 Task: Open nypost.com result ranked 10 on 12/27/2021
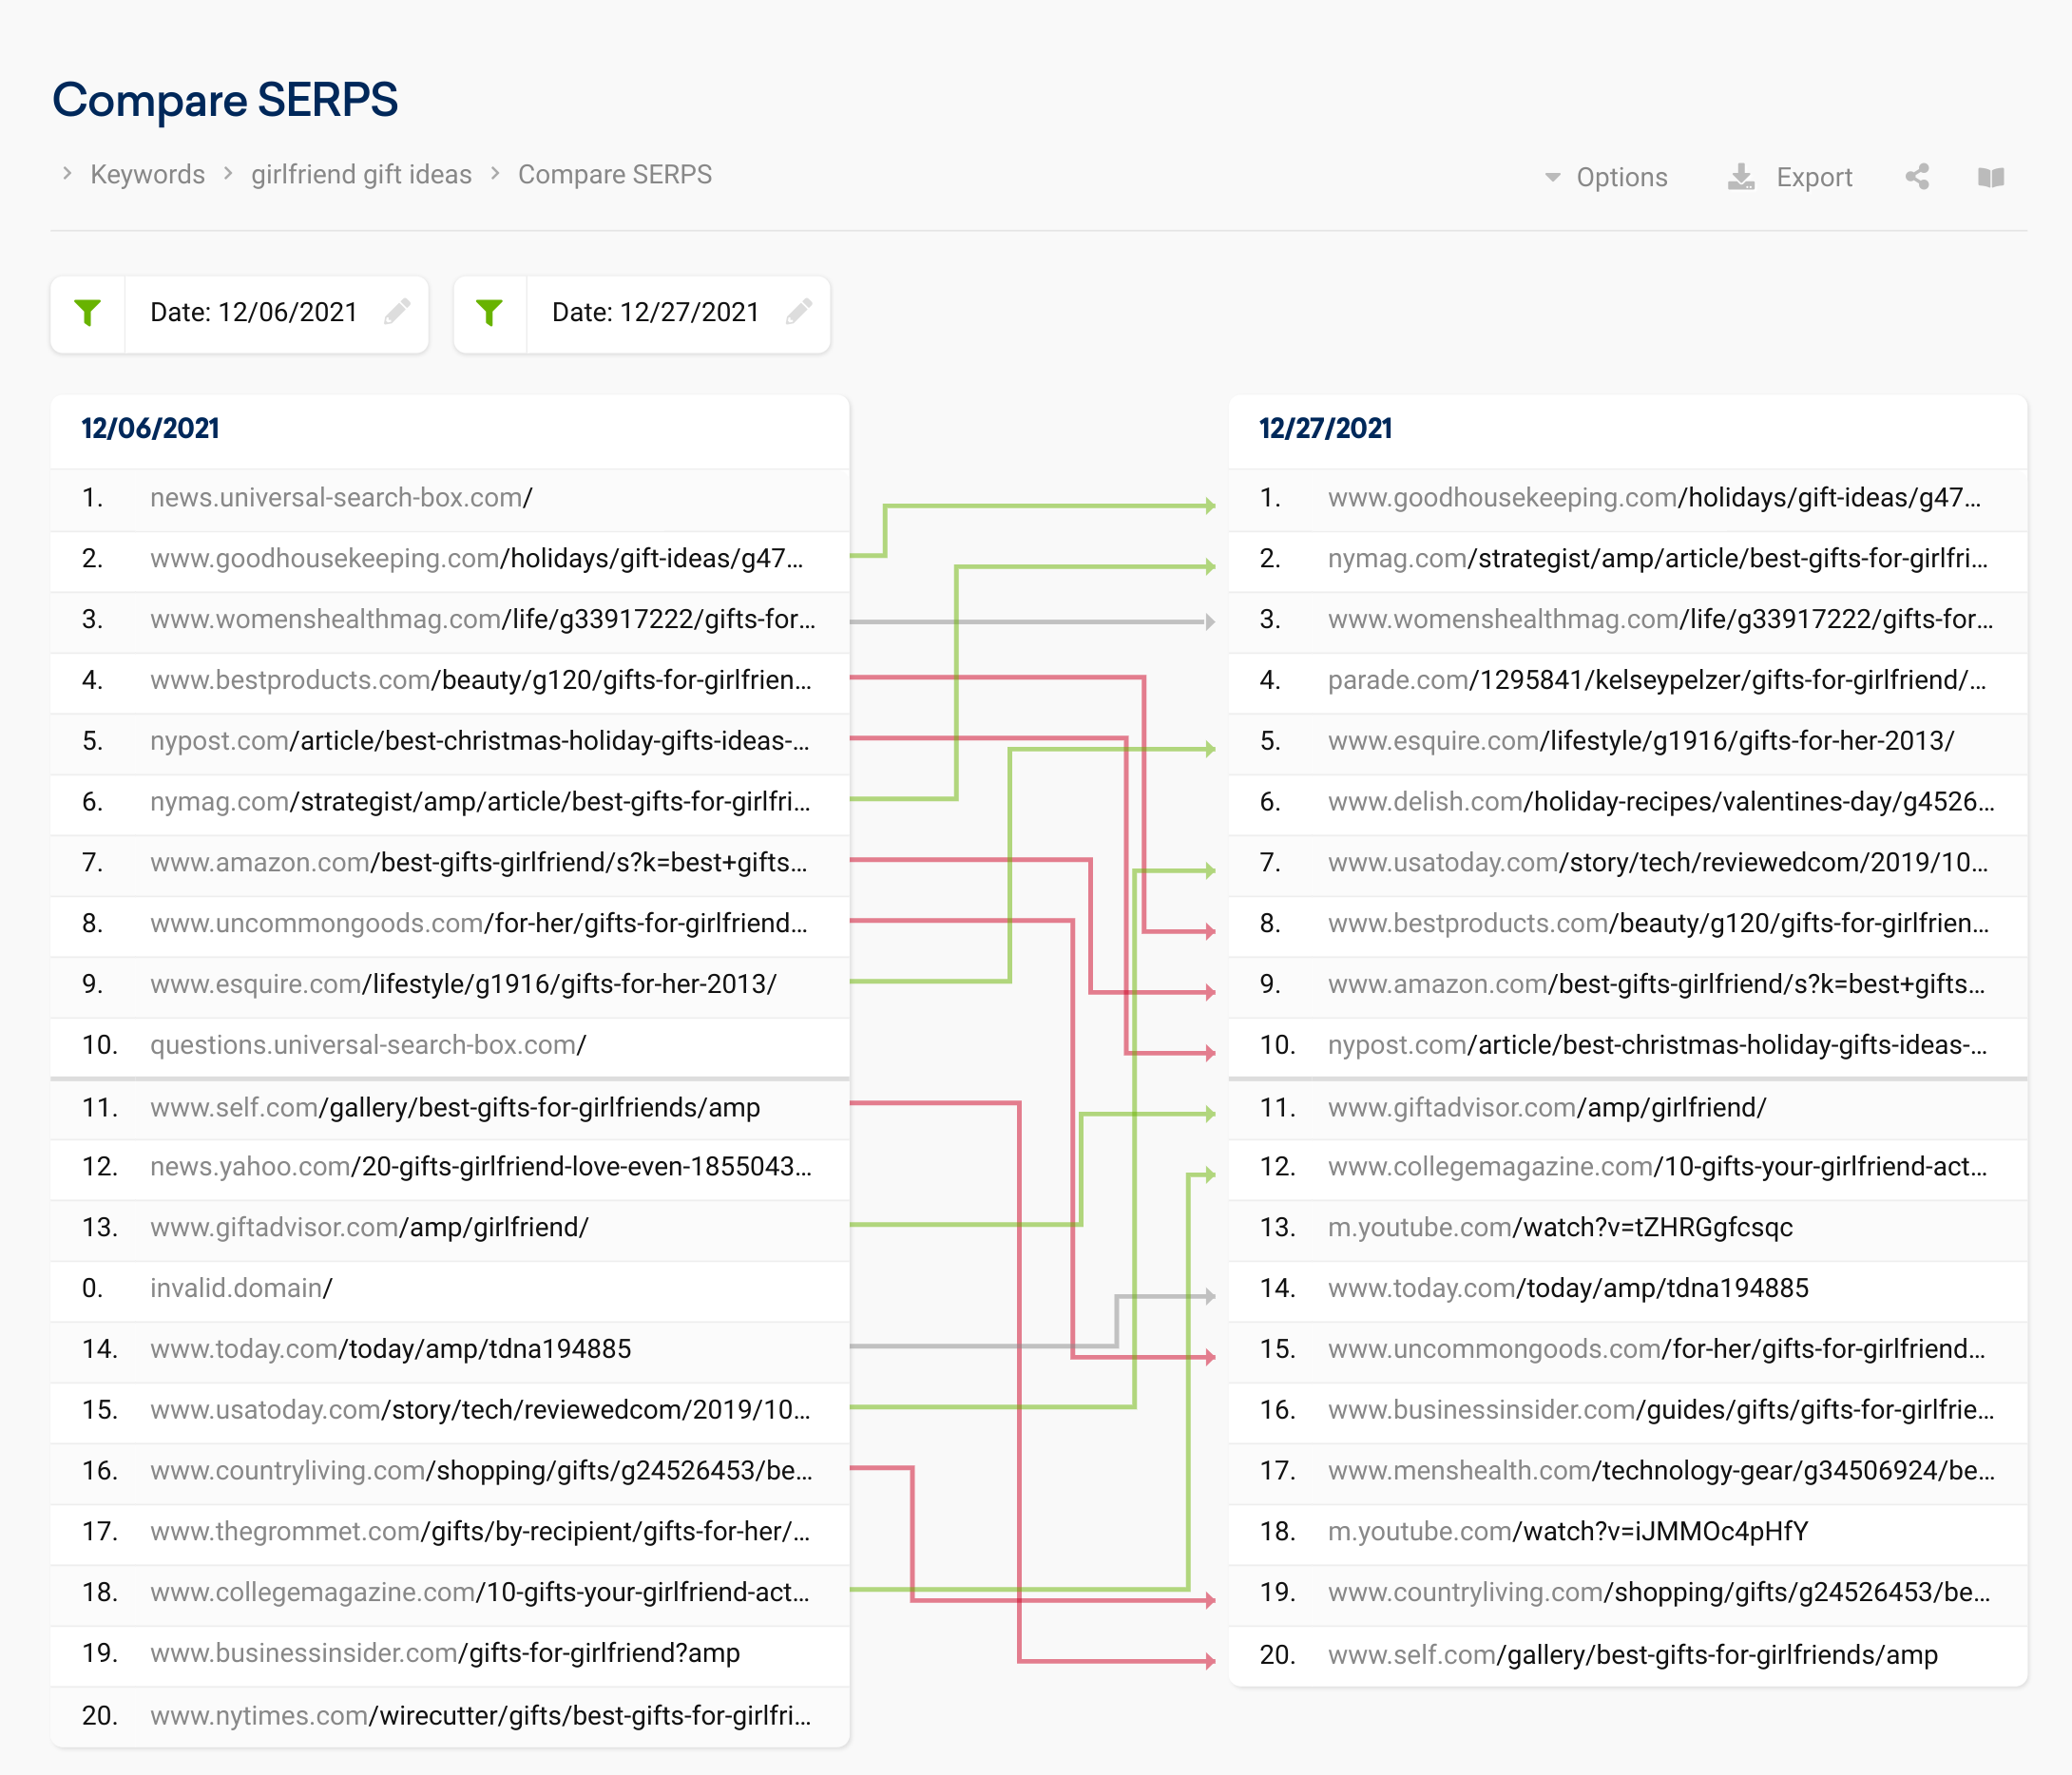click(1658, 1045)
